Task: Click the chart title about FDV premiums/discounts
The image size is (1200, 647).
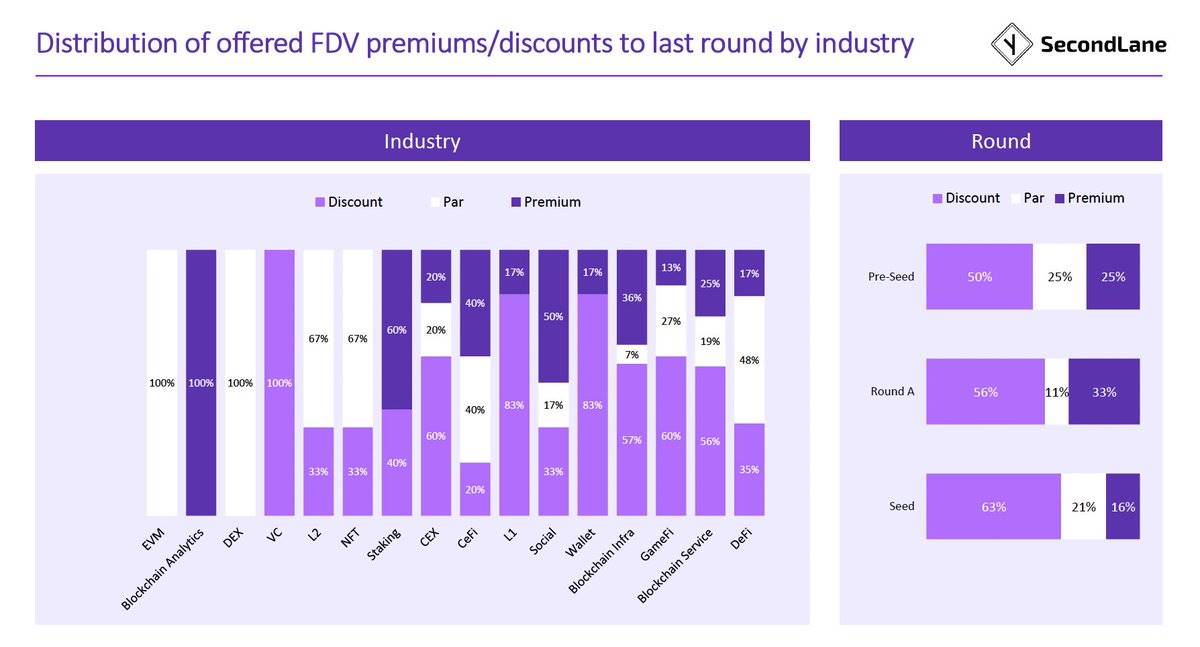Action: 475,44
